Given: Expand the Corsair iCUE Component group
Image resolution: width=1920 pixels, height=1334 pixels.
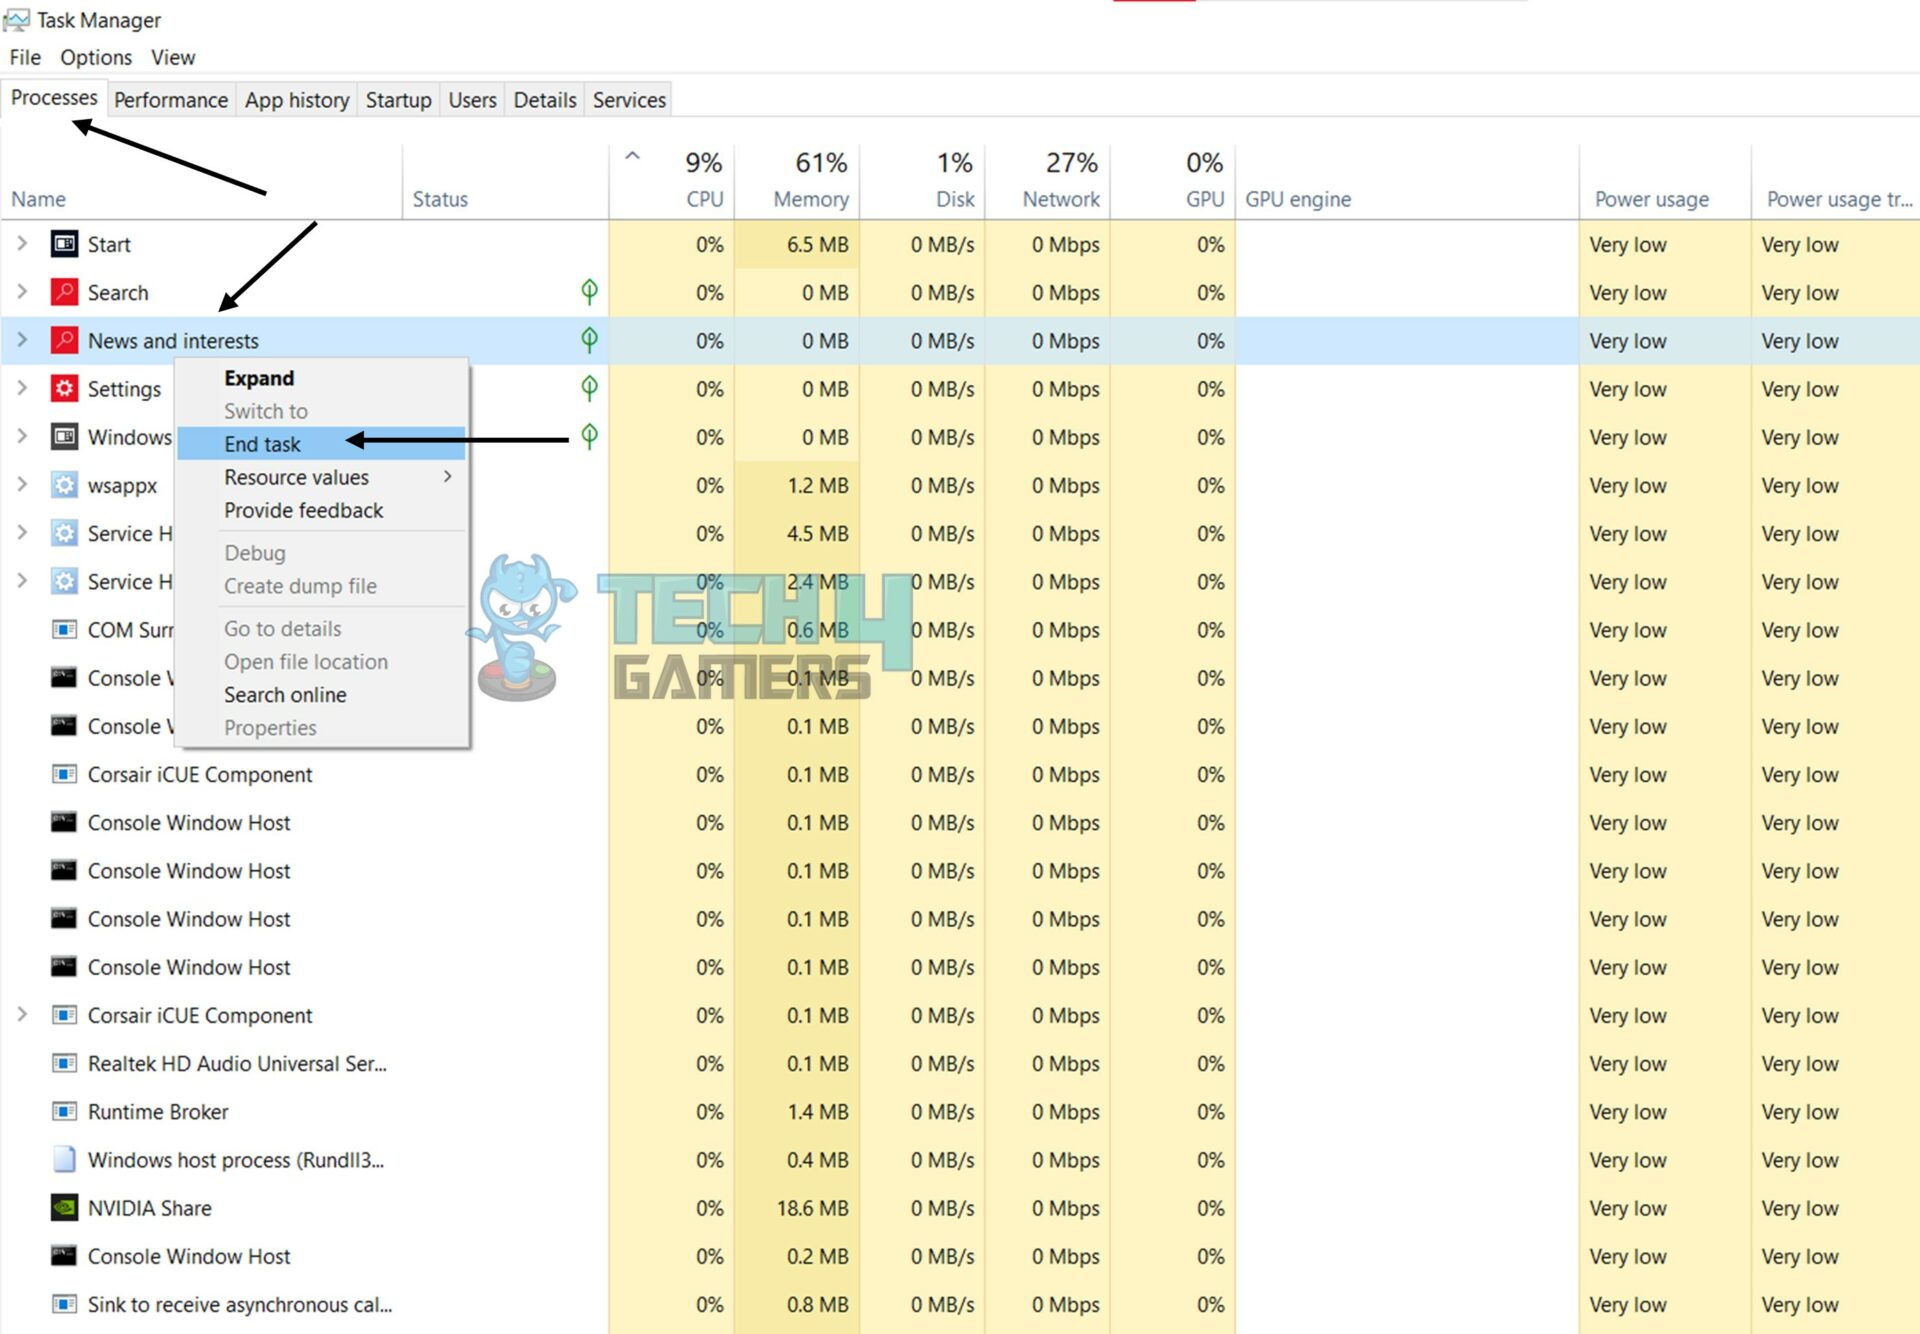Looking at the screenshot, I should pyautogui.click(x=22, y=1015).
